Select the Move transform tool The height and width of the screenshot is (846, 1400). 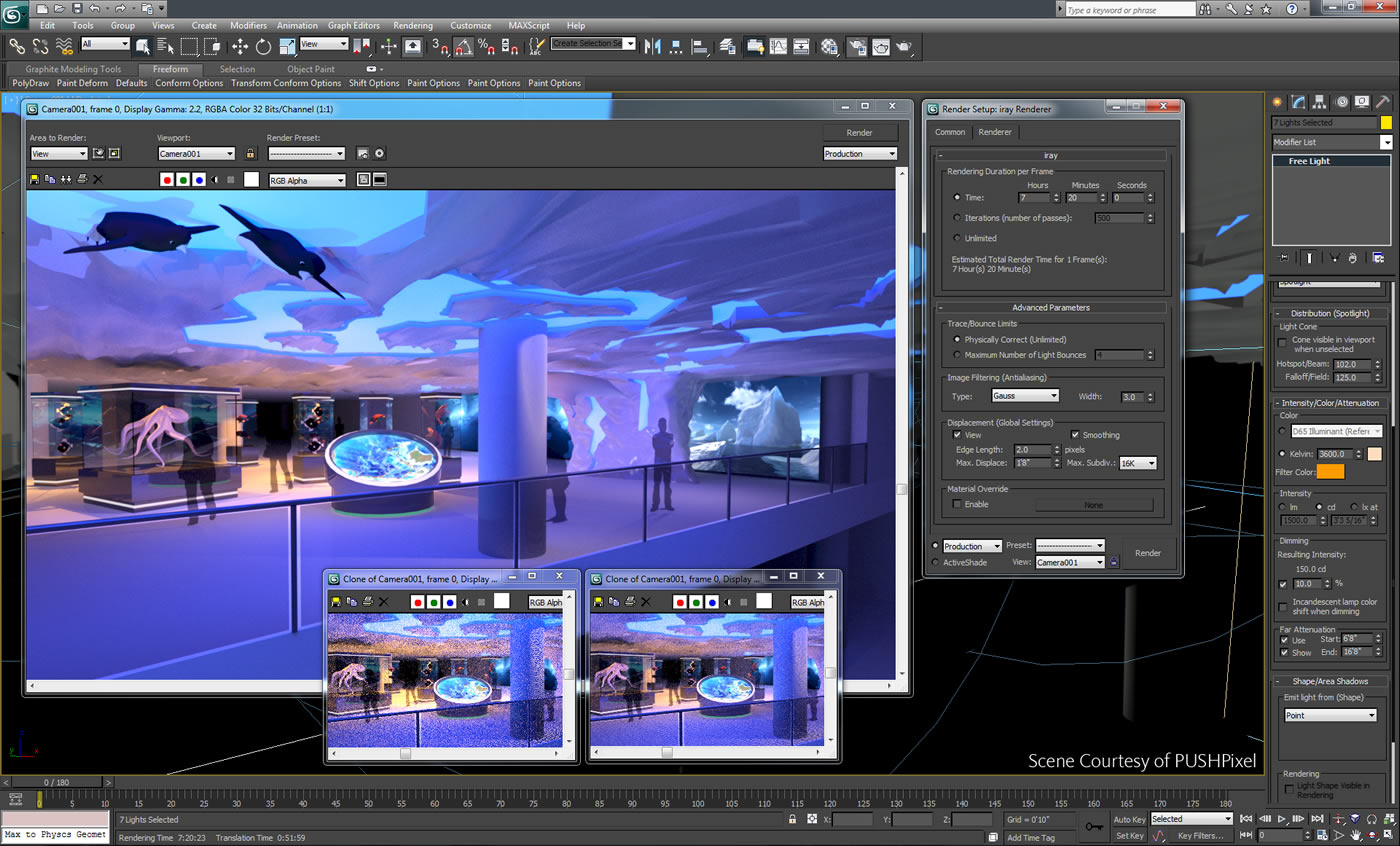[x=240, y=46]
